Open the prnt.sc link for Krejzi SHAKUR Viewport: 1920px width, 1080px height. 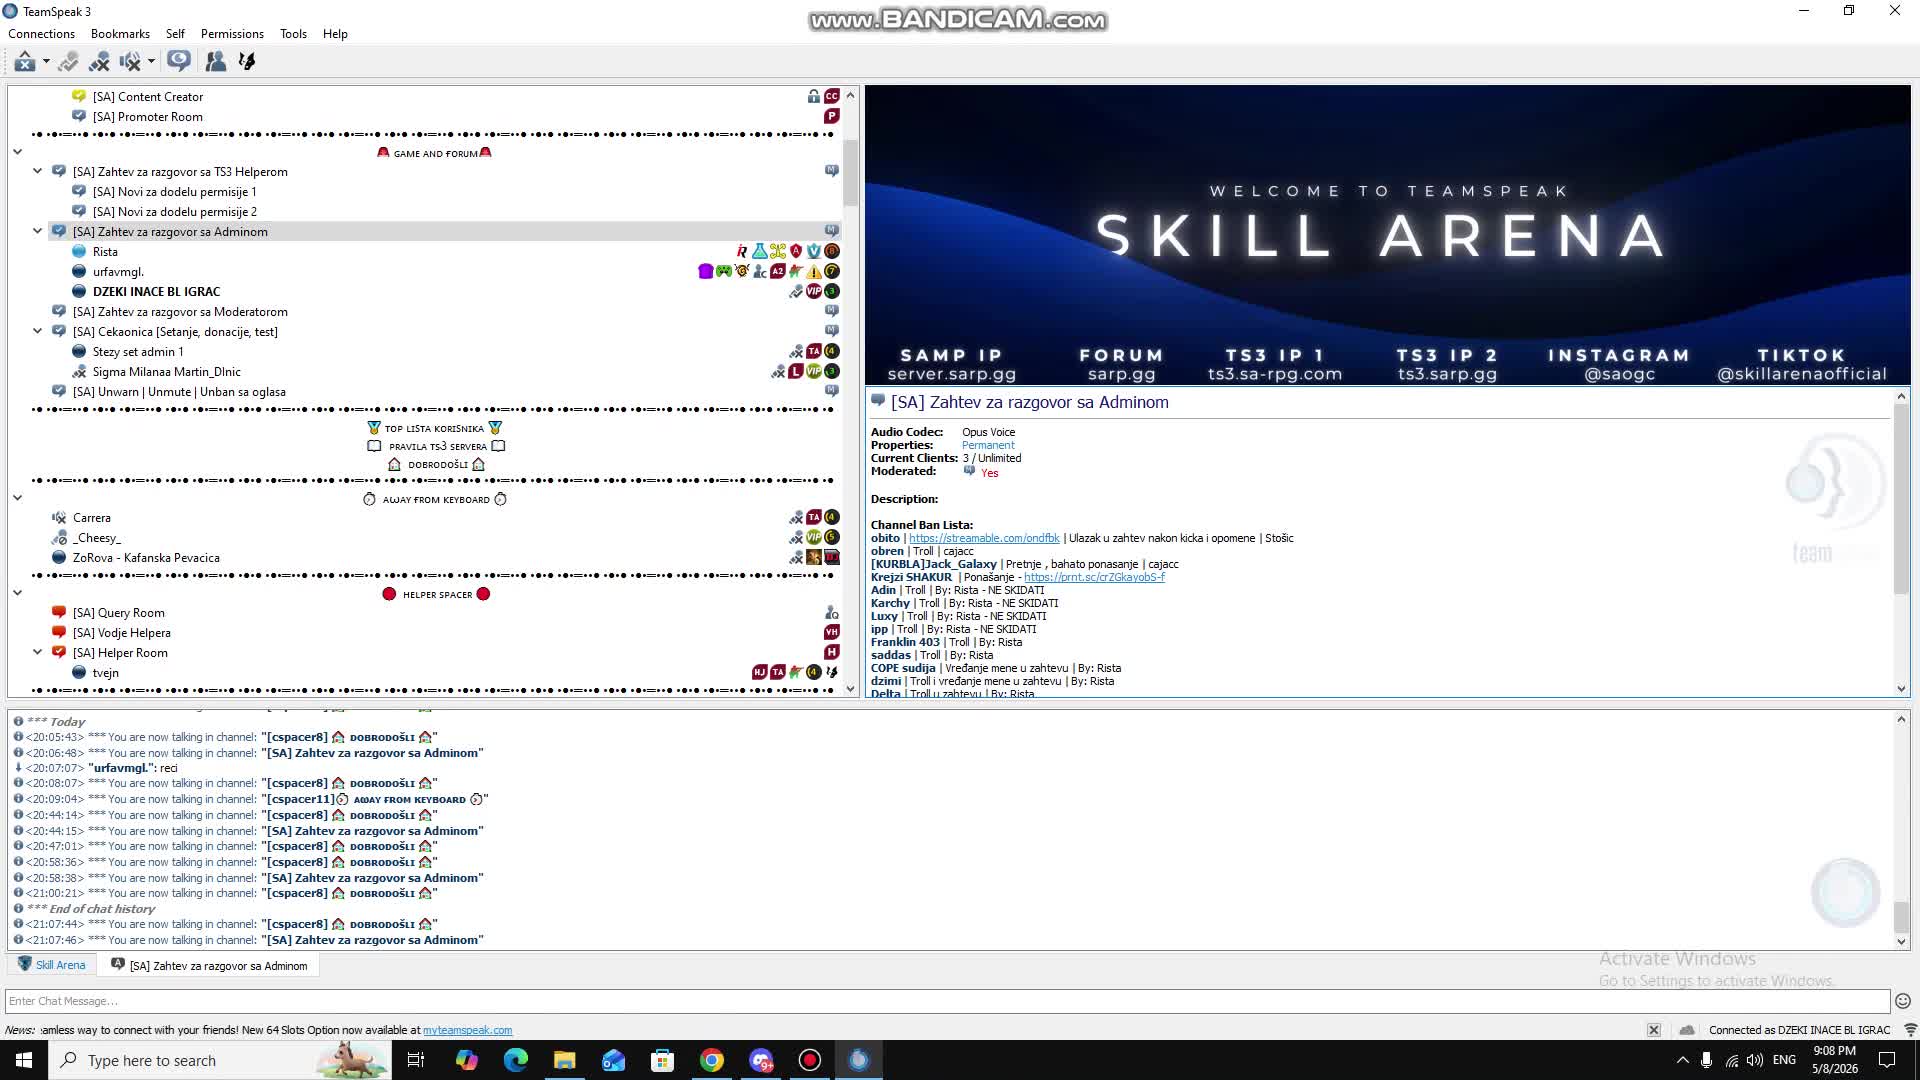click(1094, 577)
